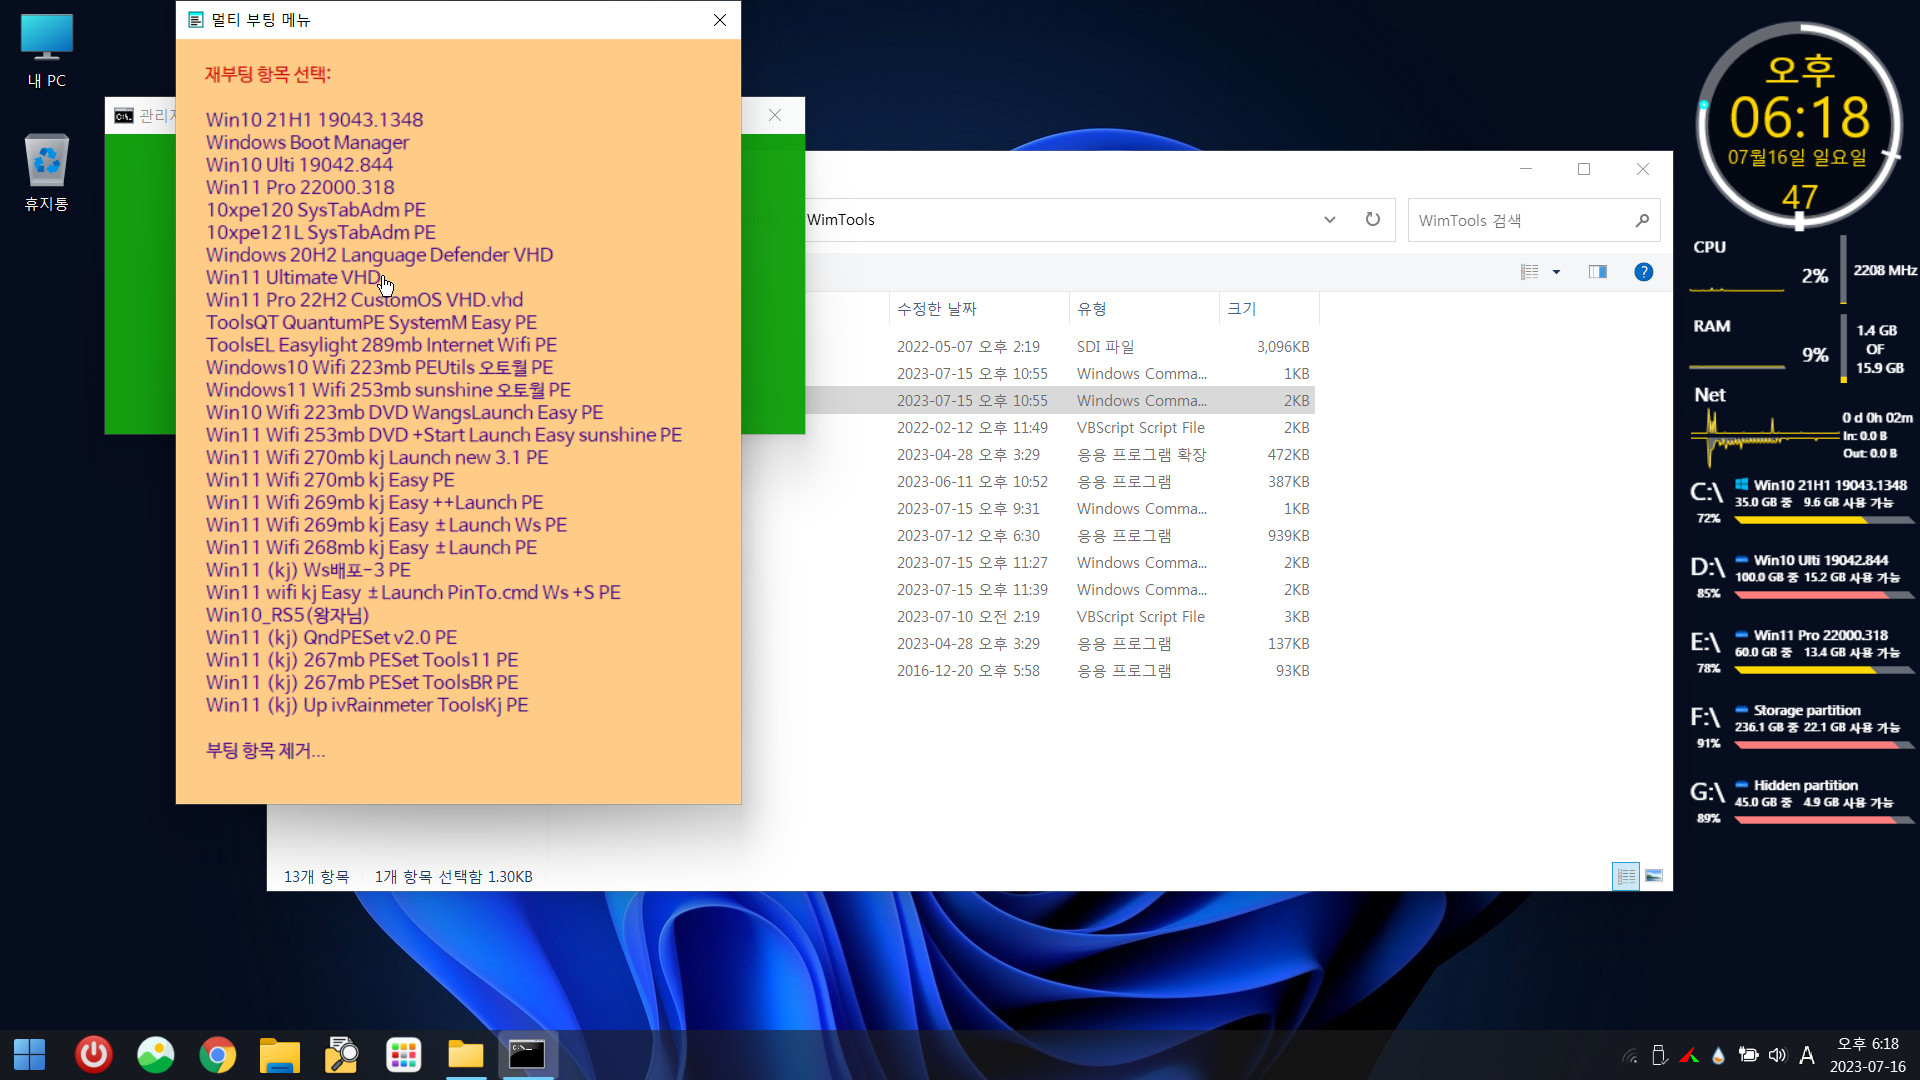Click the remove boot entry link at bottom

click(x=265, y=751)
